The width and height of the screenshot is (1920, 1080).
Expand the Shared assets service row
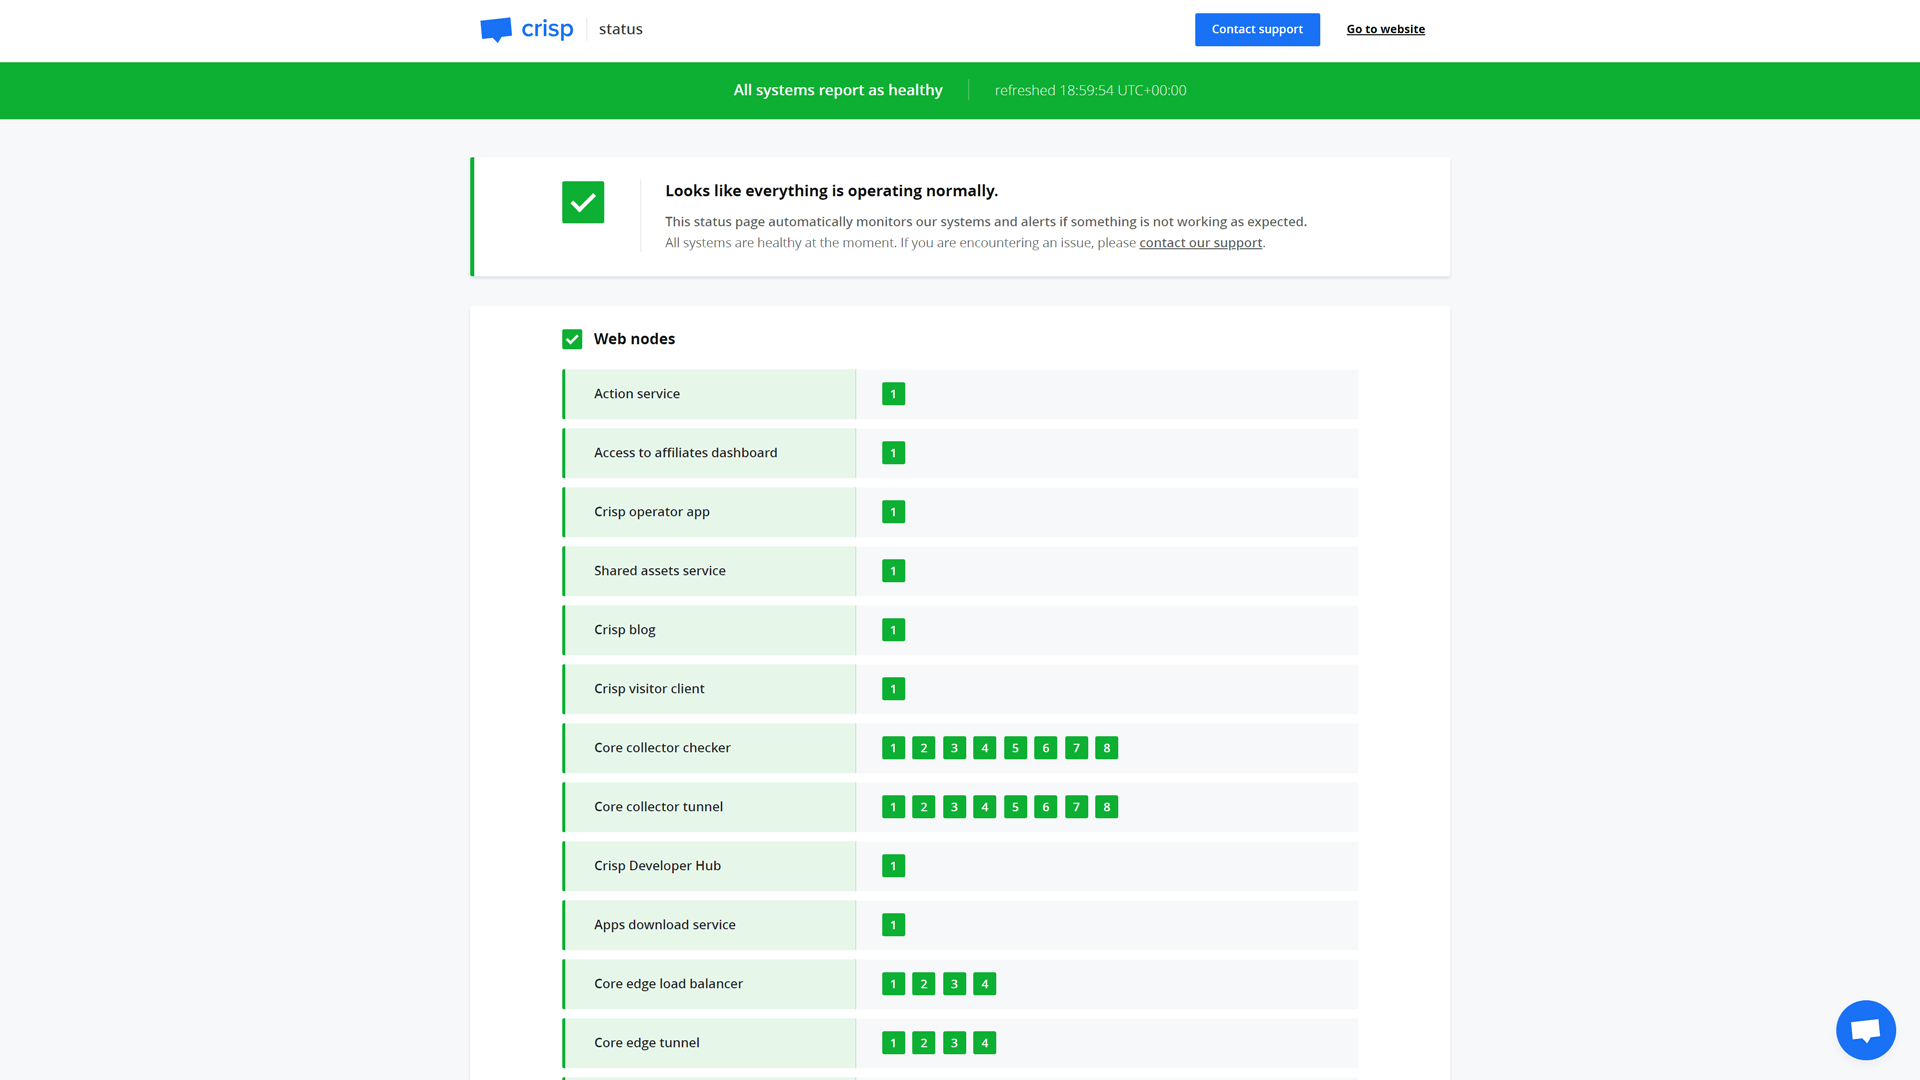(708, 570)
